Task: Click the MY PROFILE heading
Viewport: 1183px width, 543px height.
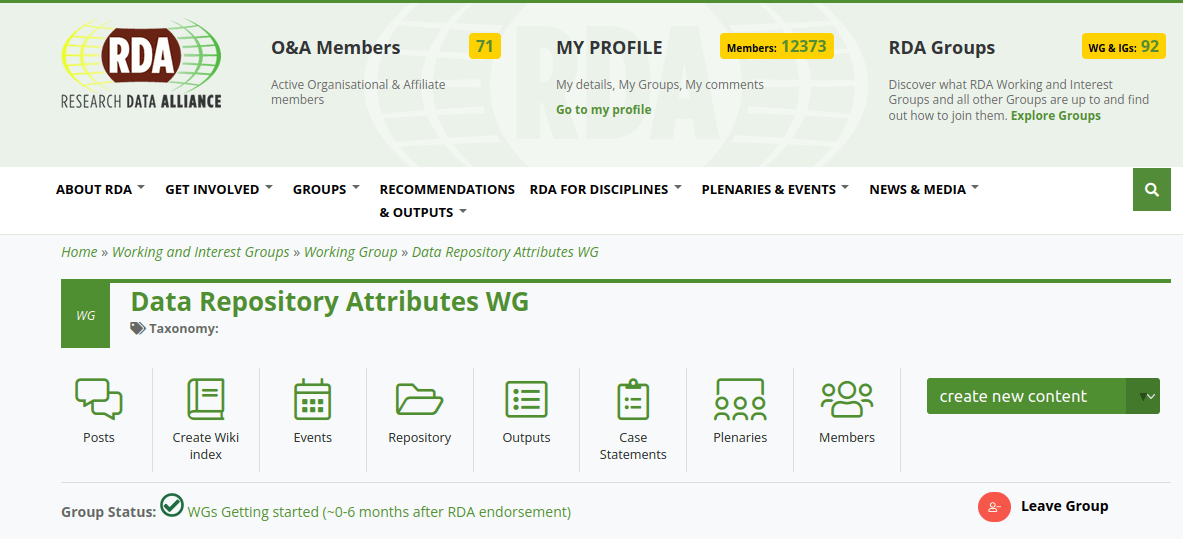Action: point(610,48)
